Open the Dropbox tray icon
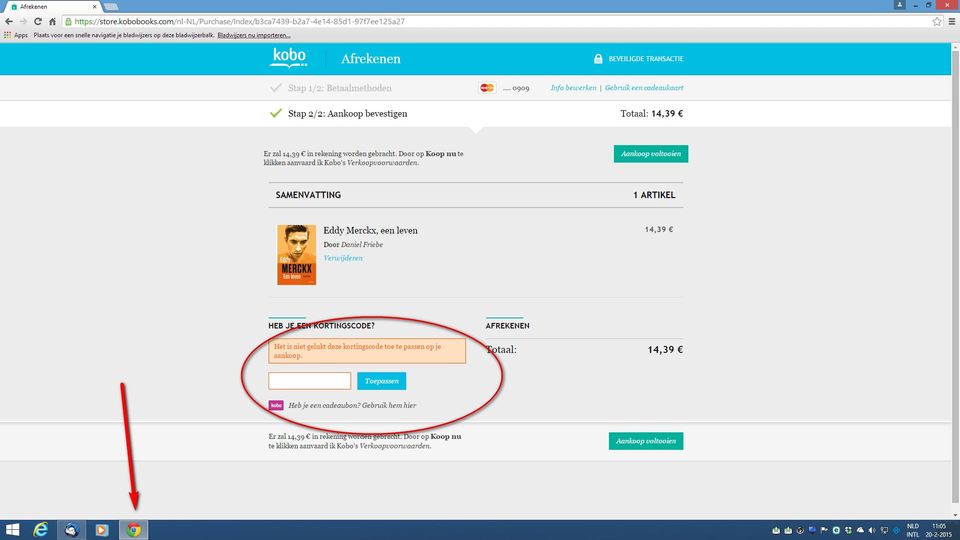Viewport: 960px width, 540px height. coord(848,530)
